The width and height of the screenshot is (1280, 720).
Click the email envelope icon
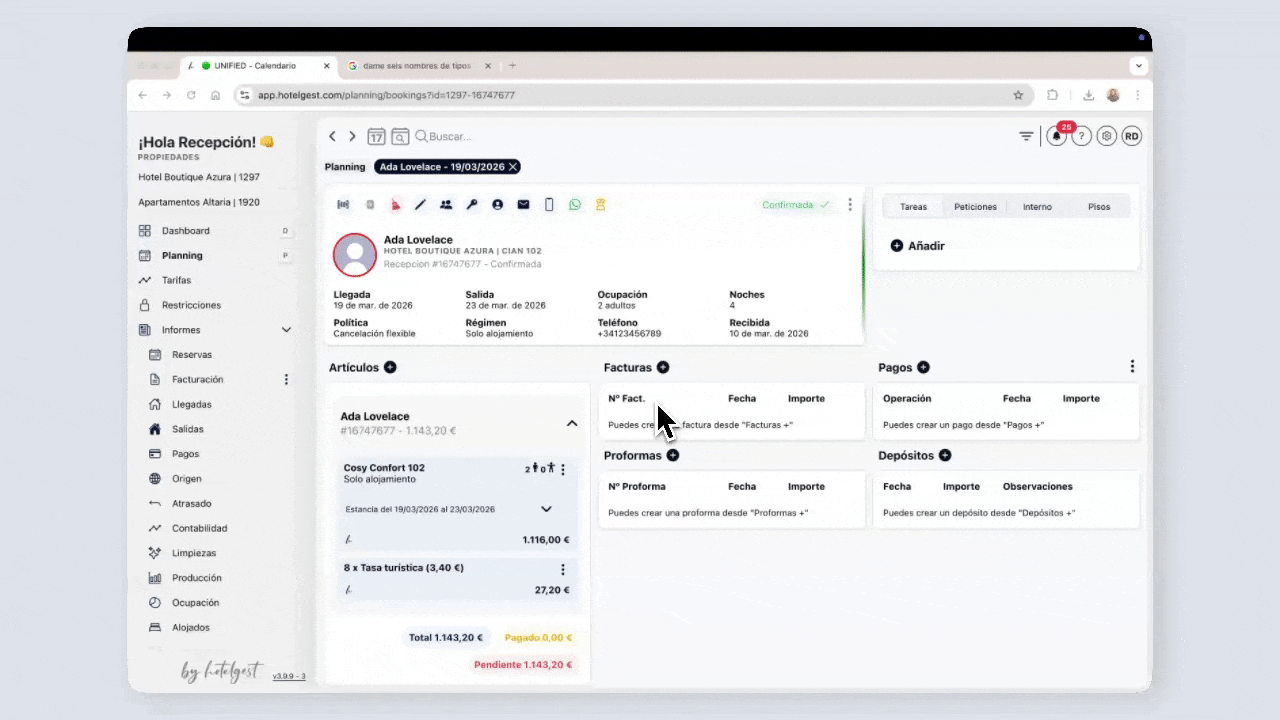[x=523, y=205]
